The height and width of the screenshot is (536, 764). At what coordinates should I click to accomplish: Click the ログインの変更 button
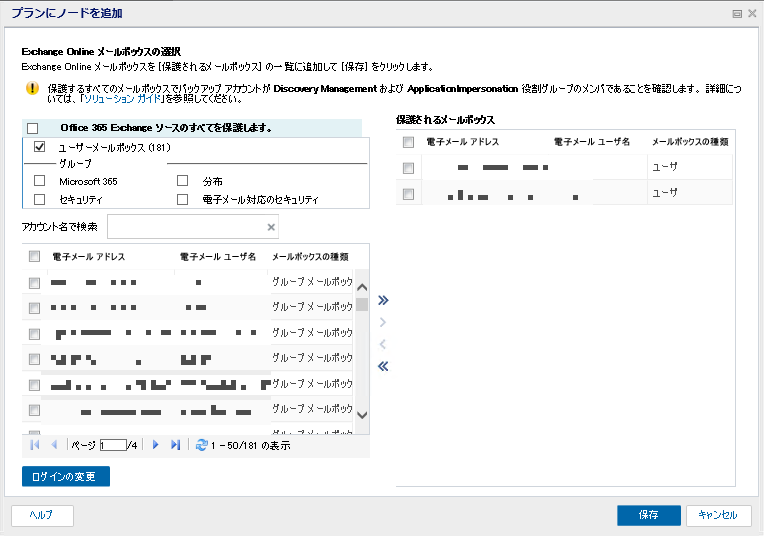tap(66, 477)
